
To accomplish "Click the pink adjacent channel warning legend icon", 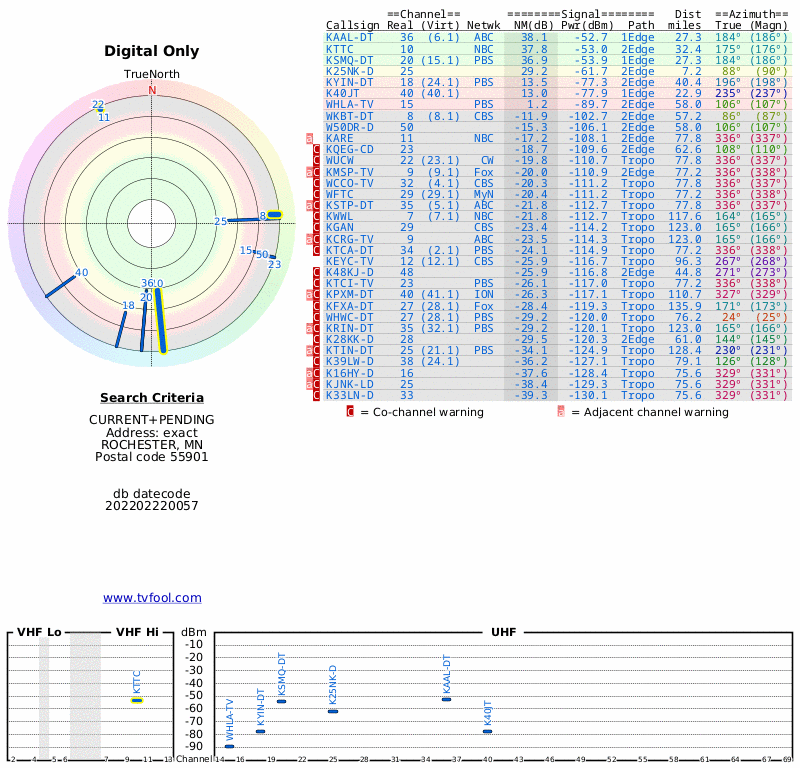I will [x=561, y=412].
